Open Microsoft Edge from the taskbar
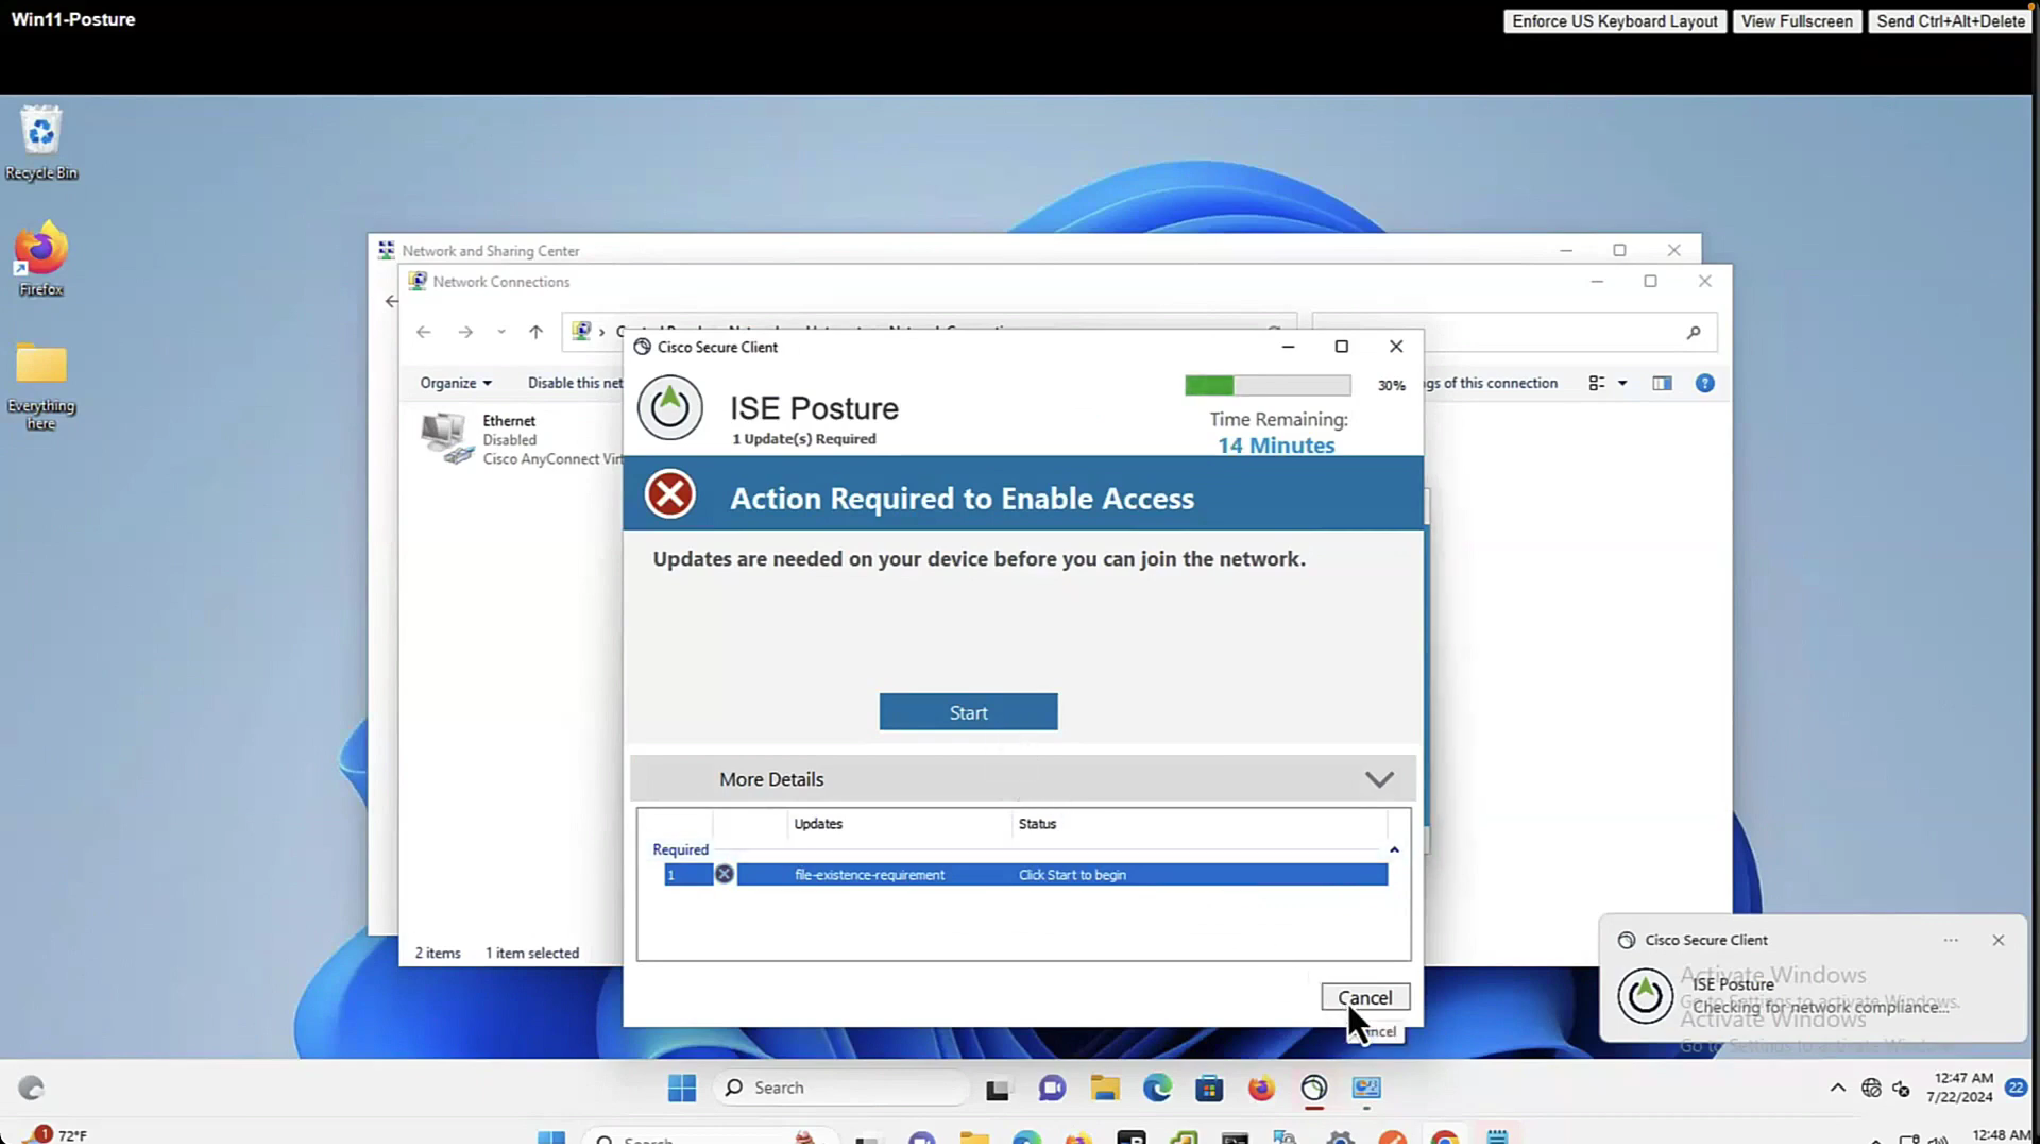 pyautogui.click(x=1157, y=1088)
